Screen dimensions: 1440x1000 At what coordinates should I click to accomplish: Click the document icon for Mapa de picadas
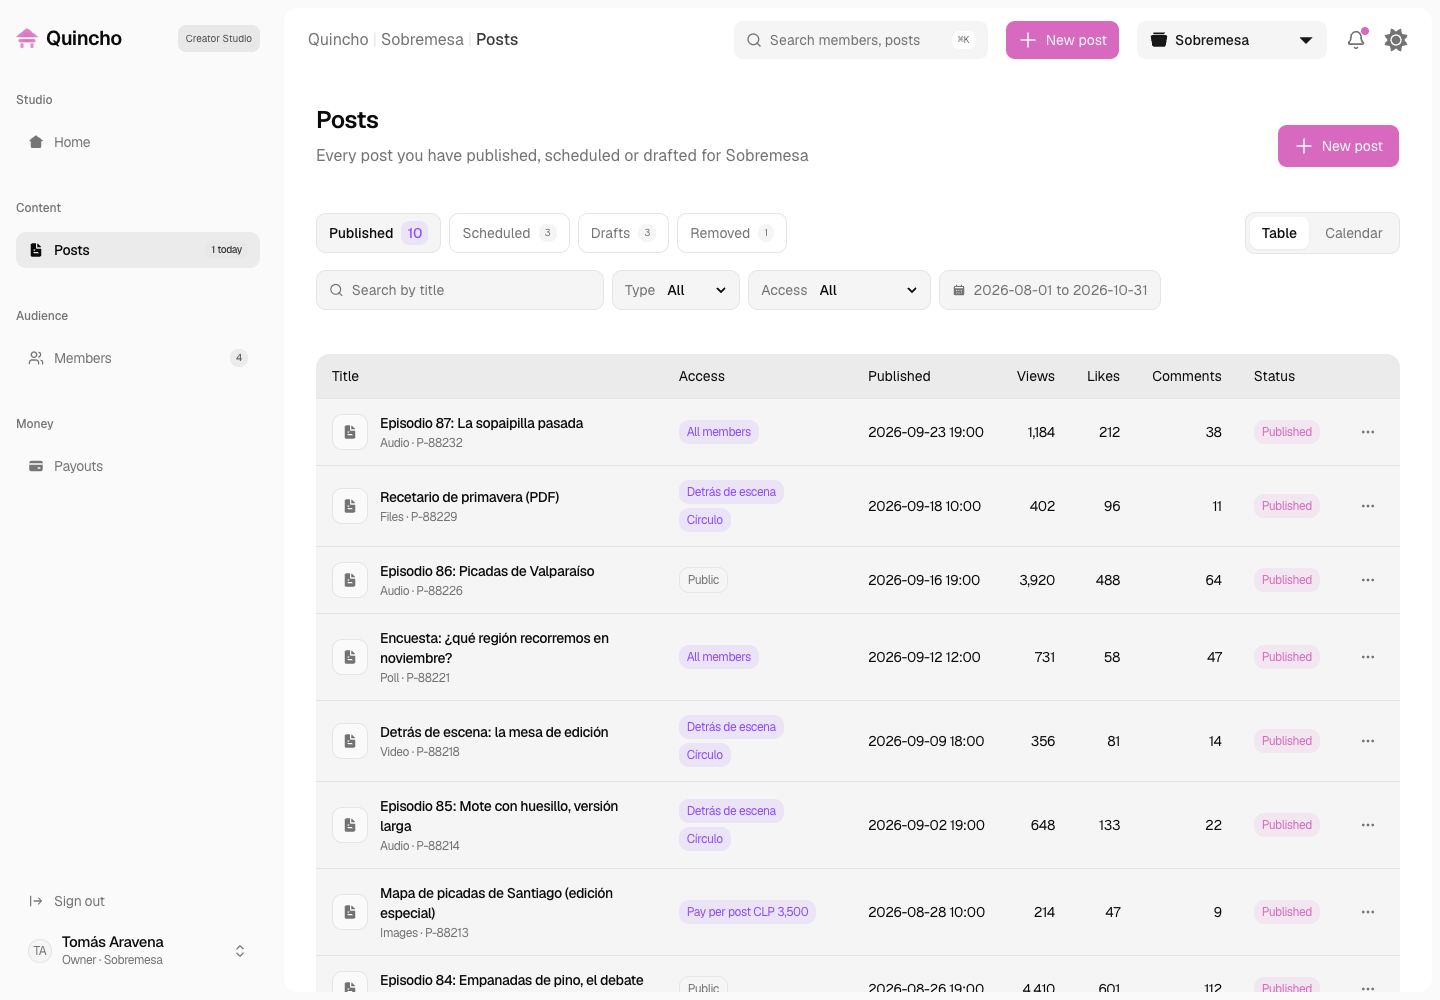350,912
